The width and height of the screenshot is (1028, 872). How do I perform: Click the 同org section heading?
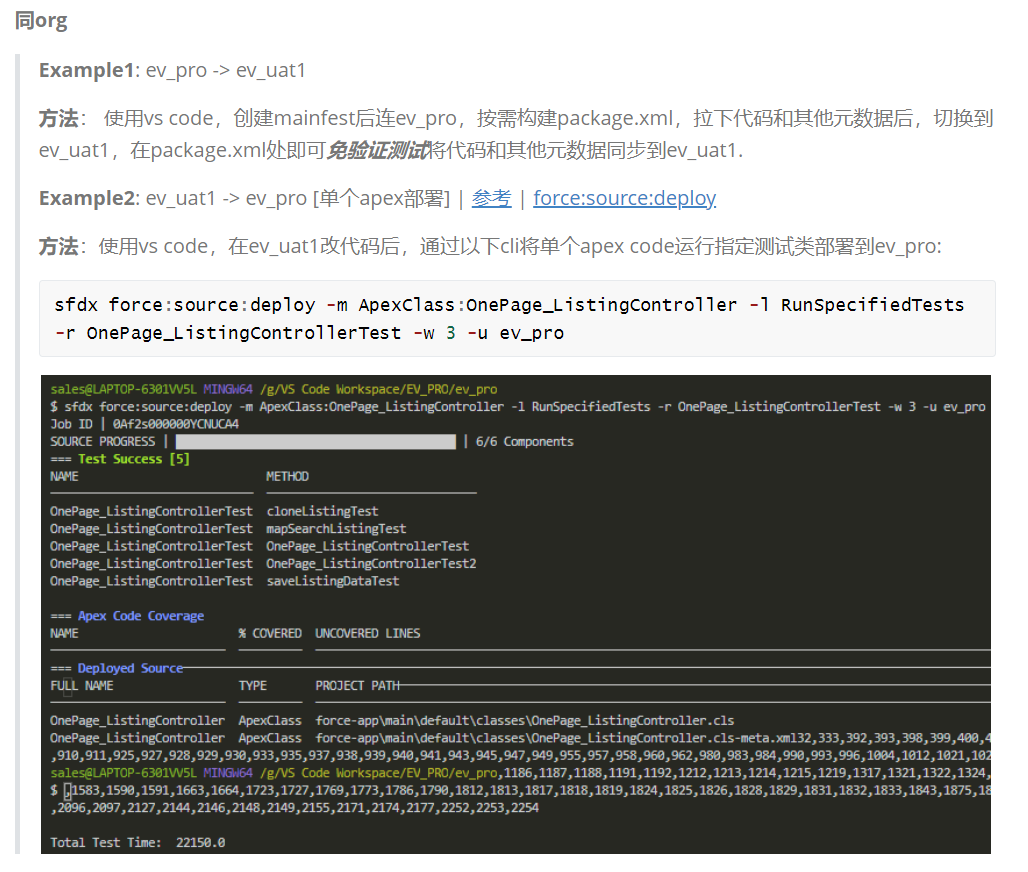click(x=40, y=19)
